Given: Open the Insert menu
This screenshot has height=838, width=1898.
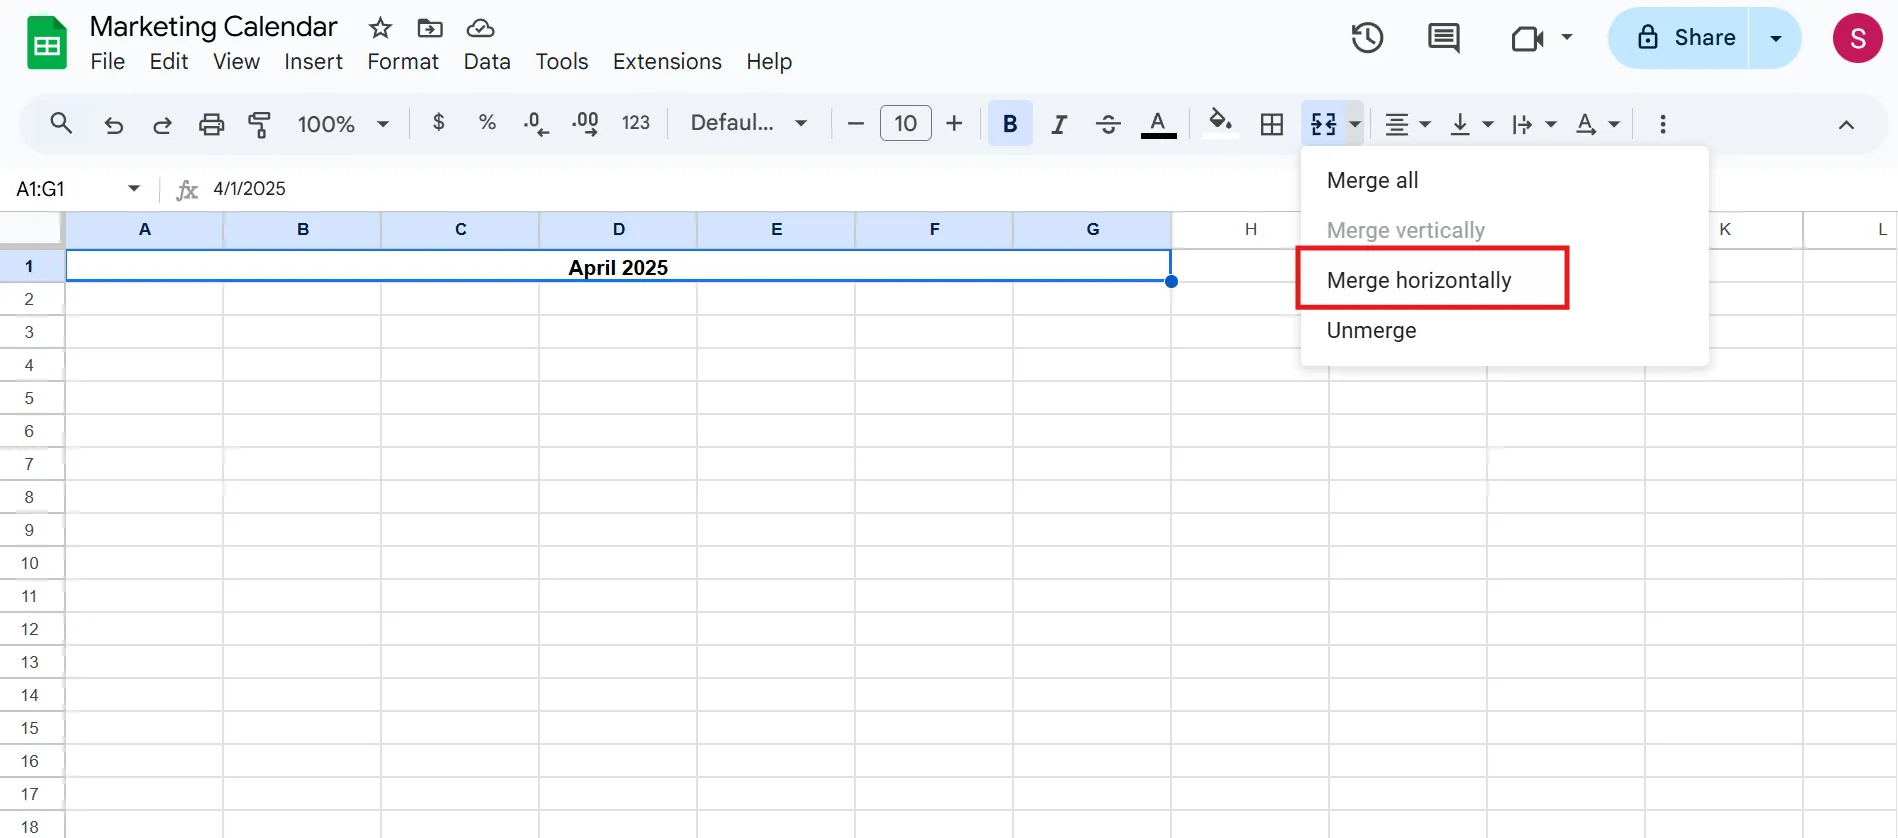Looking at the screenshot, I should (x=313, y=62).
